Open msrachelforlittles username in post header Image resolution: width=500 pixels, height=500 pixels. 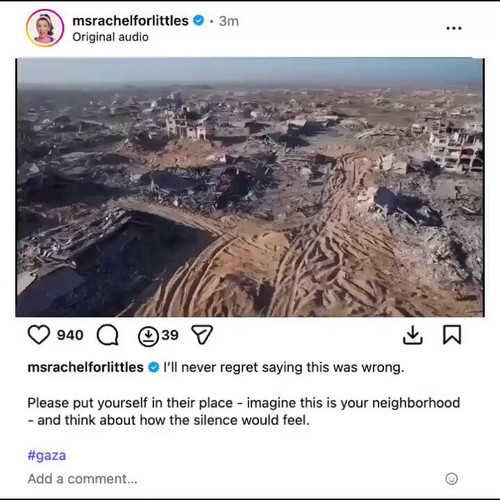130,21
